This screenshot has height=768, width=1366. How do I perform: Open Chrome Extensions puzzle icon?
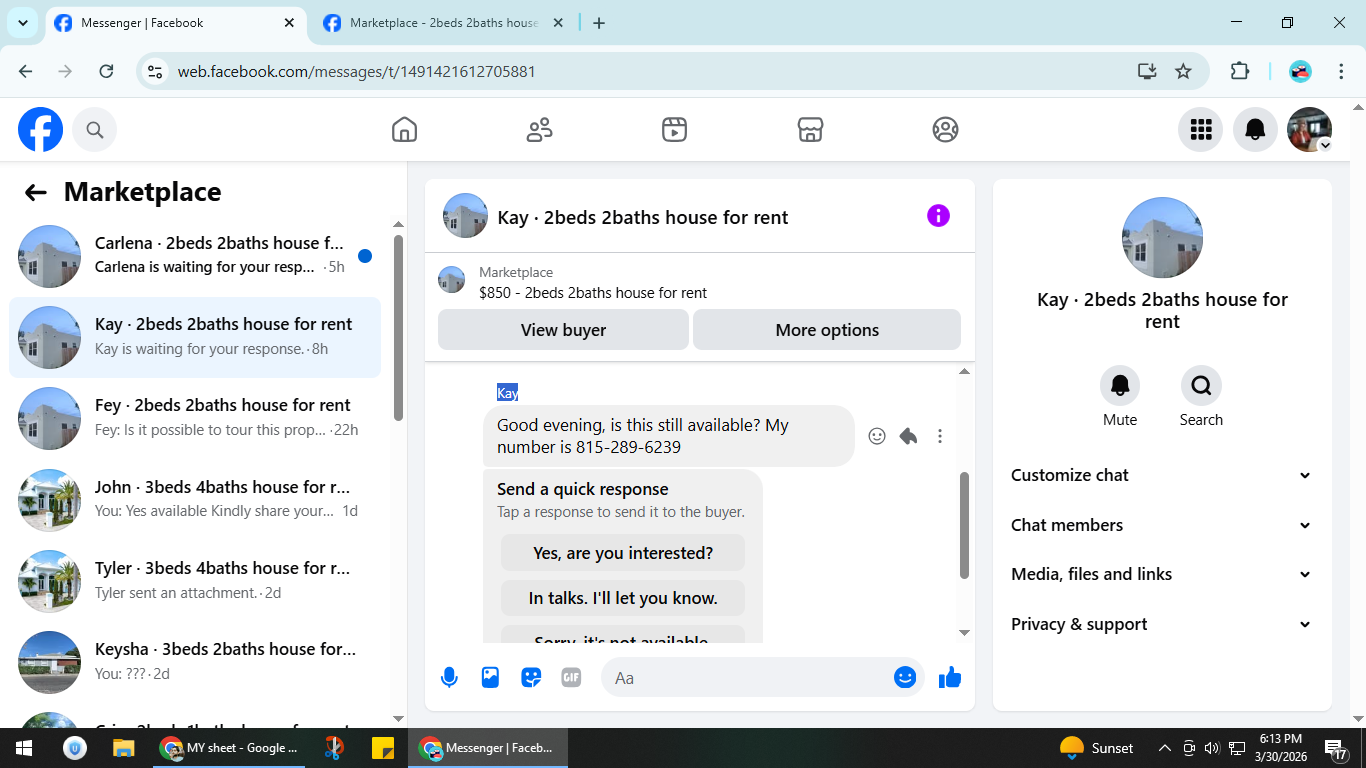tap(1240, 71)
